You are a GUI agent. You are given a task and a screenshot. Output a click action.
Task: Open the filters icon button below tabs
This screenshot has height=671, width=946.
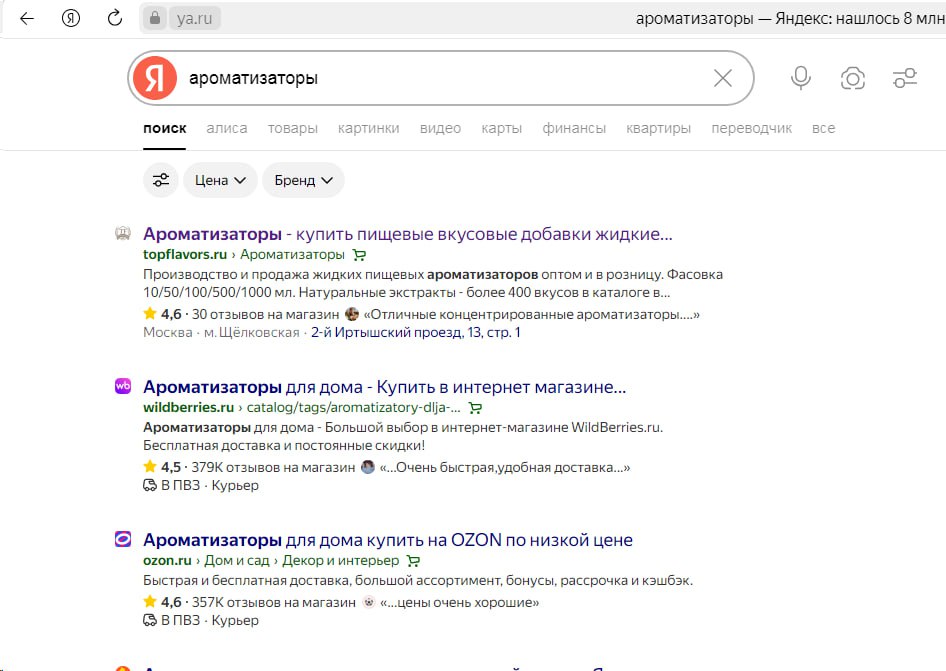[x=160, y=180]
